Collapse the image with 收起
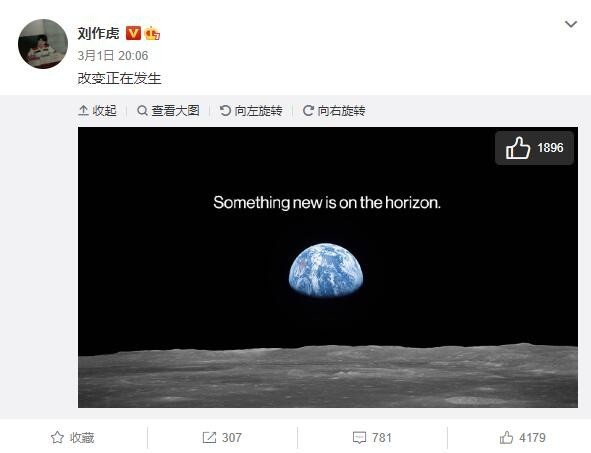The width and height of the screenshot is (591, 453). click(97, 110)
